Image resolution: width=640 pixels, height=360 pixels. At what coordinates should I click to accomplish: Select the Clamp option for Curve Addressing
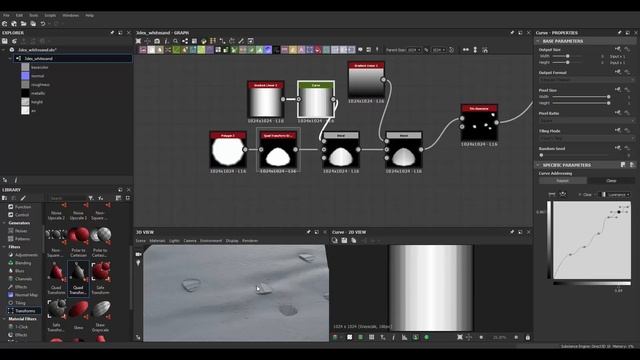[x=611, y=180]
